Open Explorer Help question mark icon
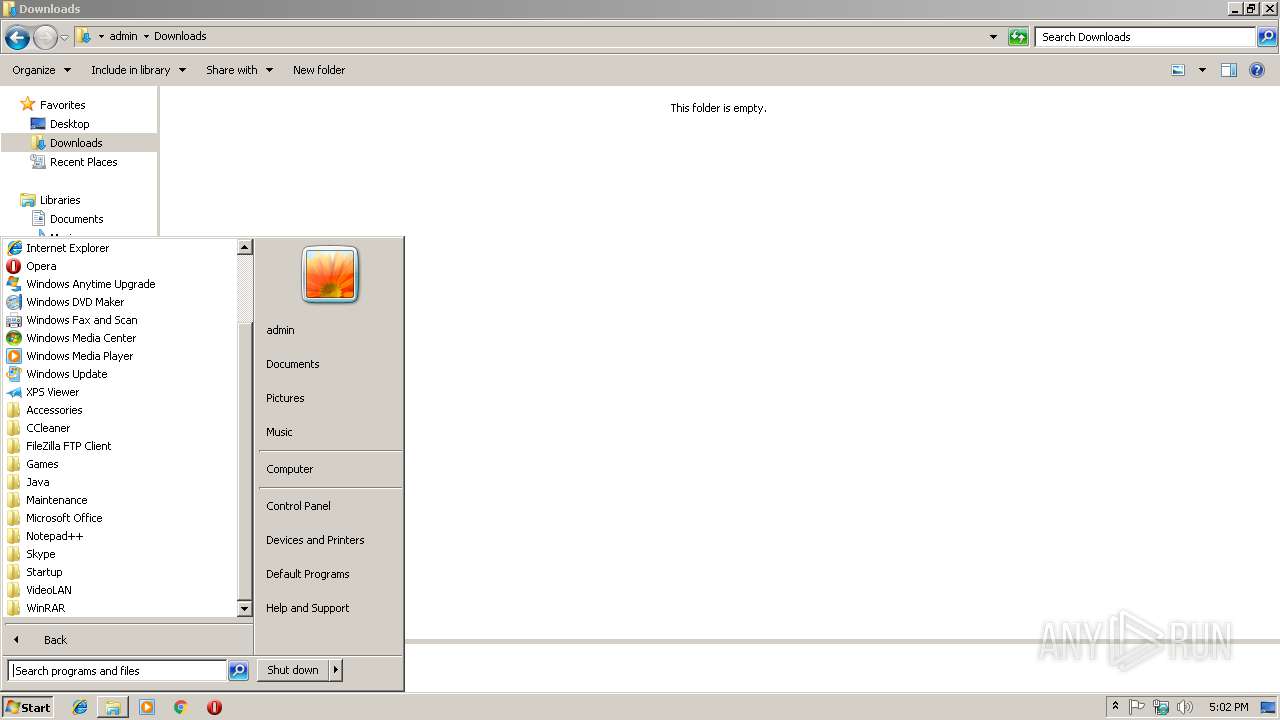 click(1257, 70)
